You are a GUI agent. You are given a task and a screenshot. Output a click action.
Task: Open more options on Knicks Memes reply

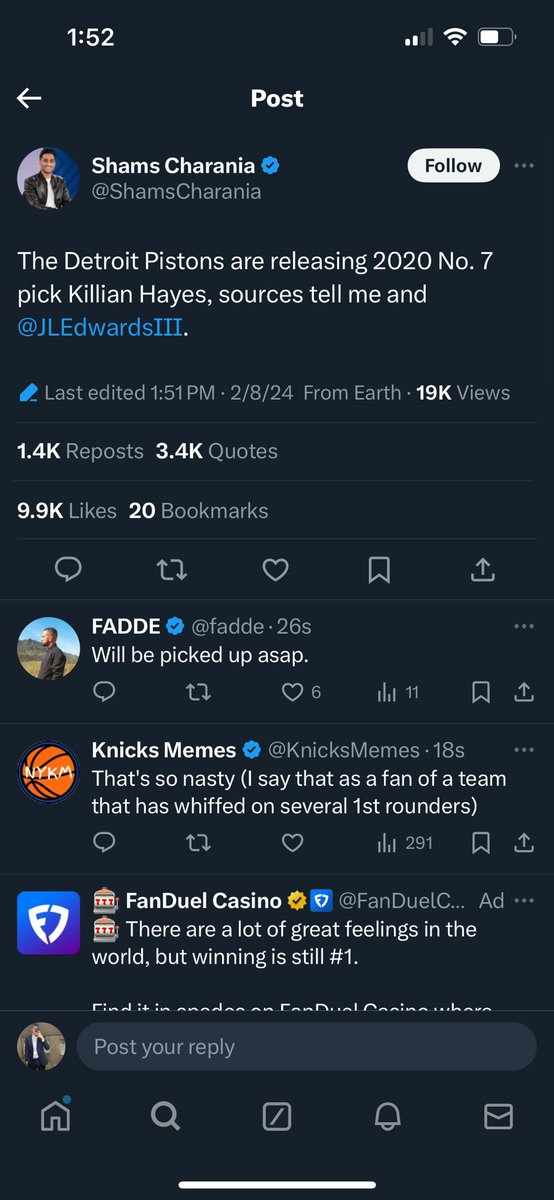[x=523, y=750]
